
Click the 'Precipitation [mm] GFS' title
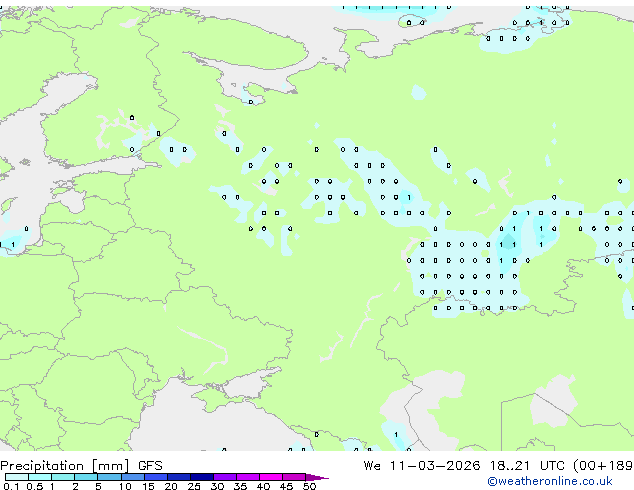coord(81,466)
